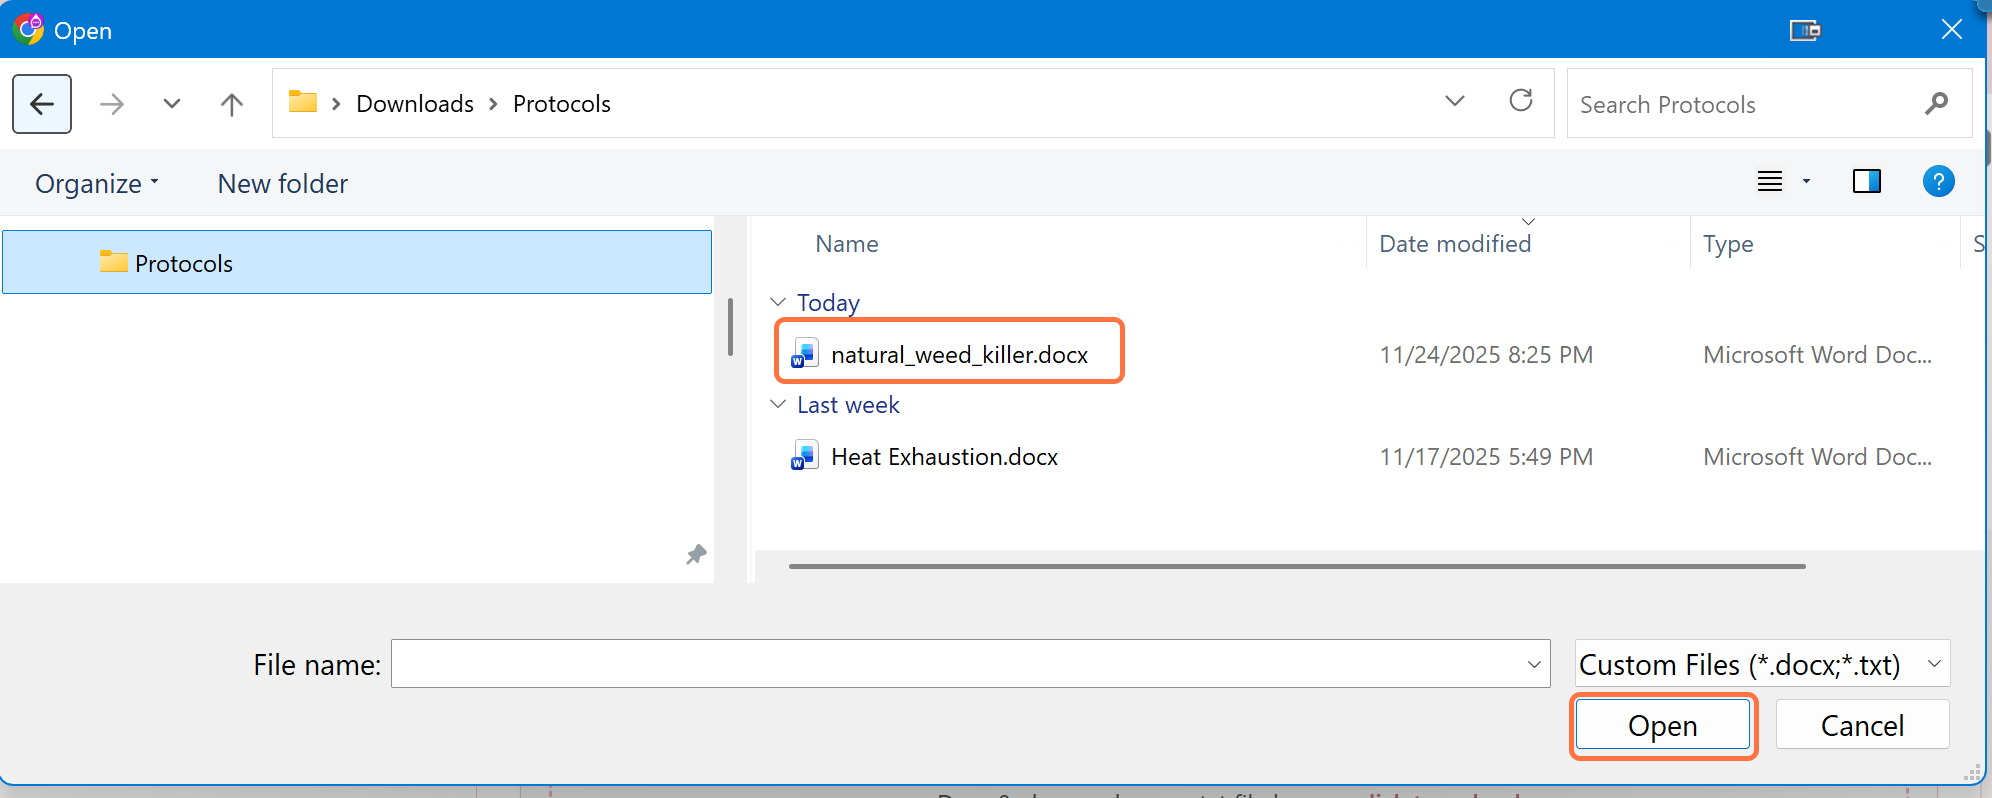Viewport: 1992px width, 798px height.
Task: Click New folder in the toolbar
Action: pyautogui.click(x=283, y=184)
